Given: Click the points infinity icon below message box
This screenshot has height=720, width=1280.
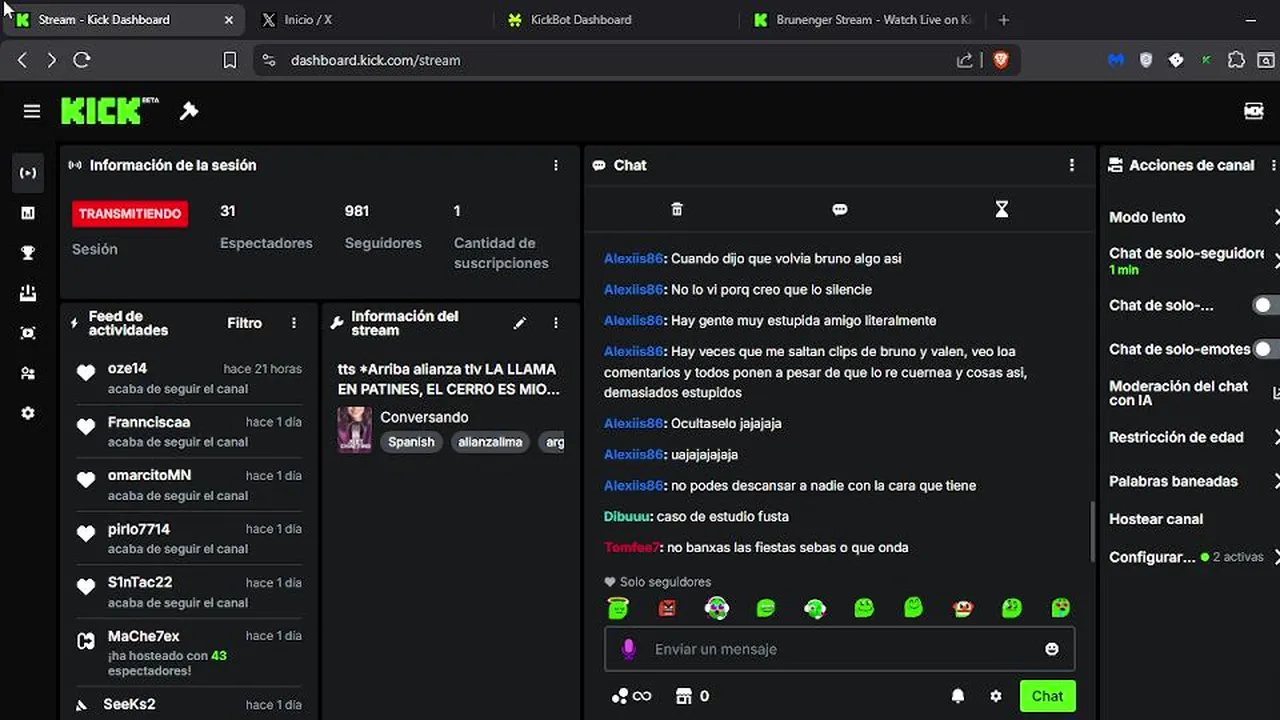Looking at the screenshot, I should tap(631, 696).
